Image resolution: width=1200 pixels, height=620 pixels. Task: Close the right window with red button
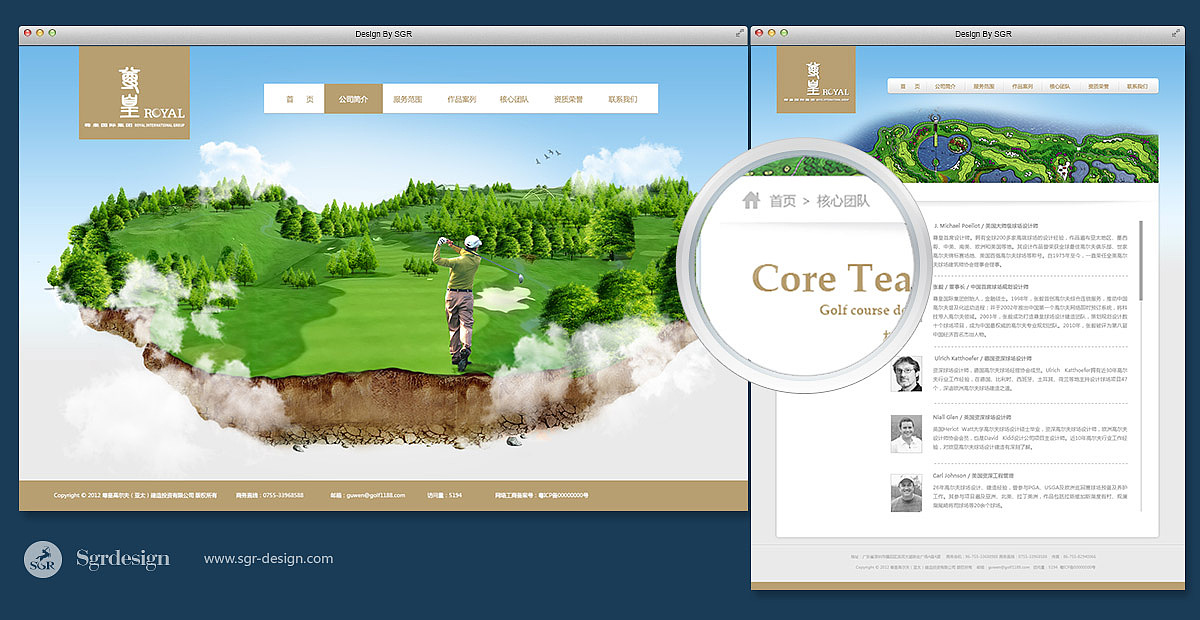click(x=759, y=33)
